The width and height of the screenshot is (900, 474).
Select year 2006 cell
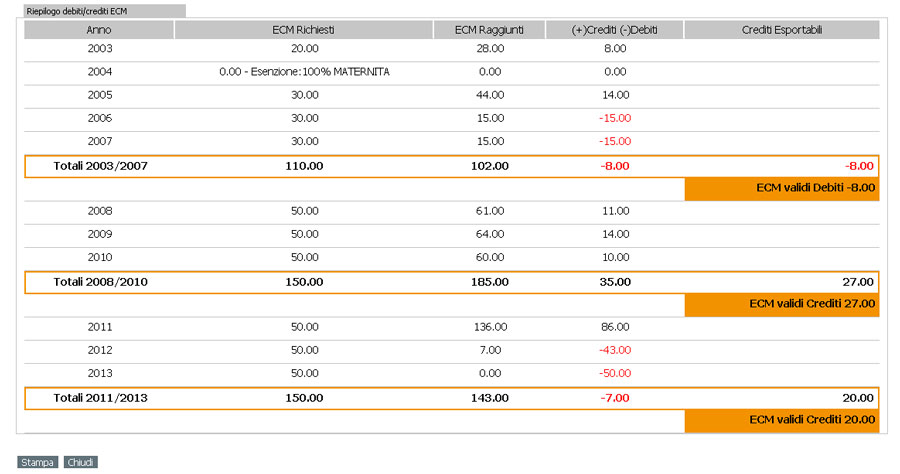[x=100, y=118]
